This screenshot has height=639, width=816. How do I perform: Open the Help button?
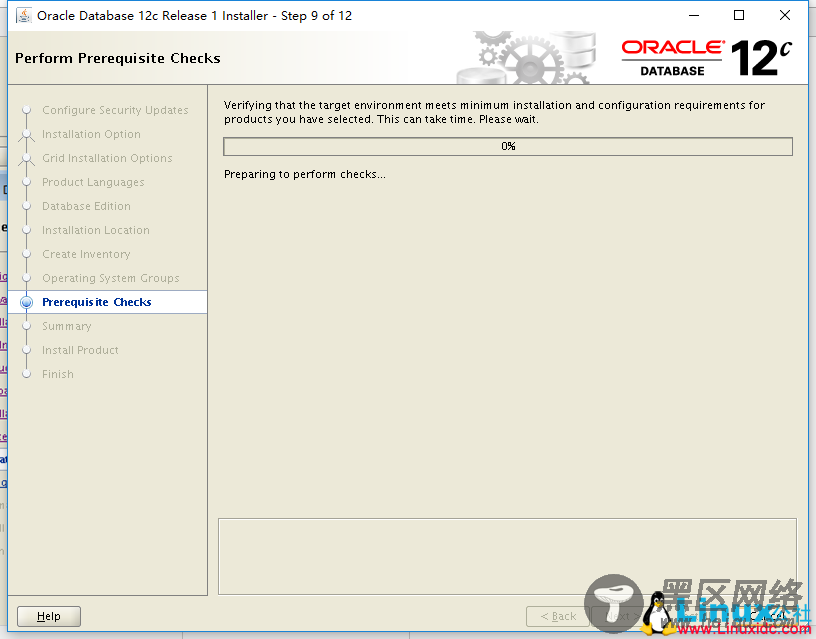[49, 616]
